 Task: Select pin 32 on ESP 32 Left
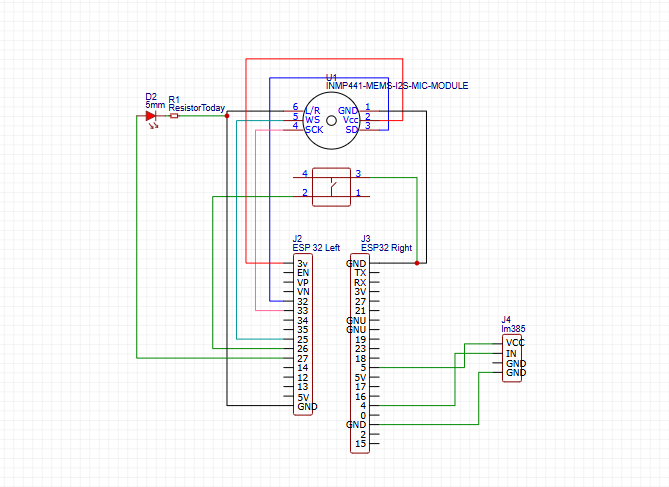[303, 302]
